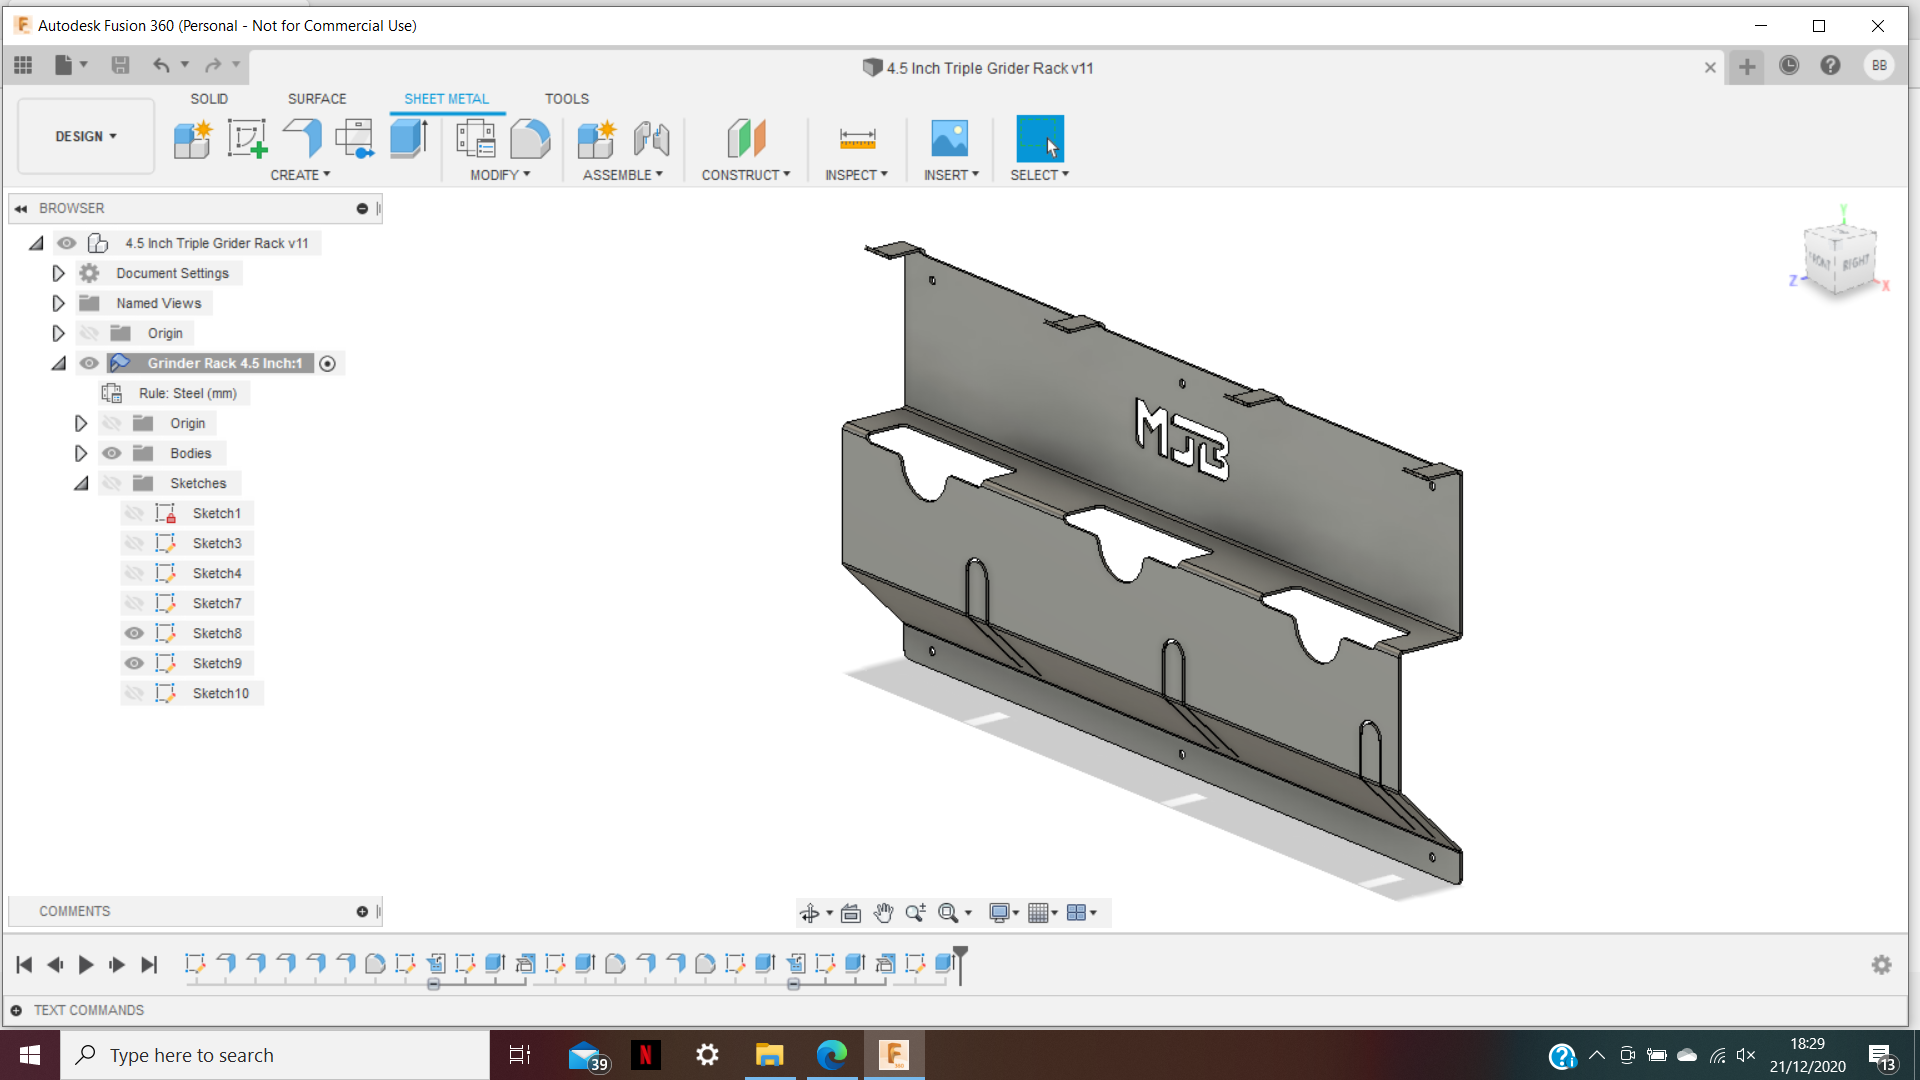
Task: Toggle visibility of Grinder Rack 4.5 Inch:1
Action: [x=89, y=363]
